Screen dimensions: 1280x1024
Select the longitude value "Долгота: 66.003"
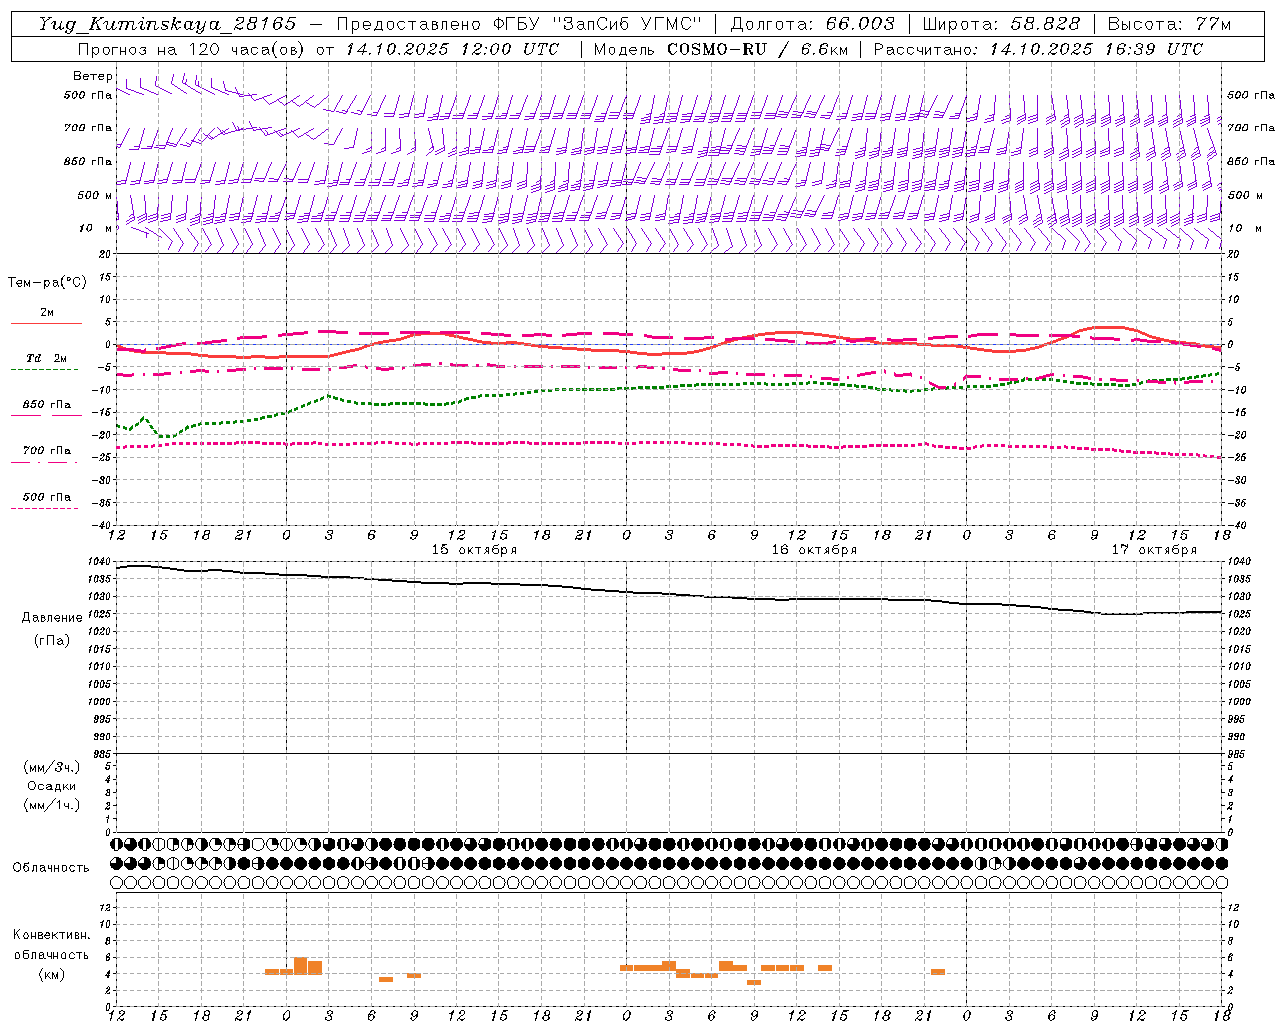click(813, 24)
